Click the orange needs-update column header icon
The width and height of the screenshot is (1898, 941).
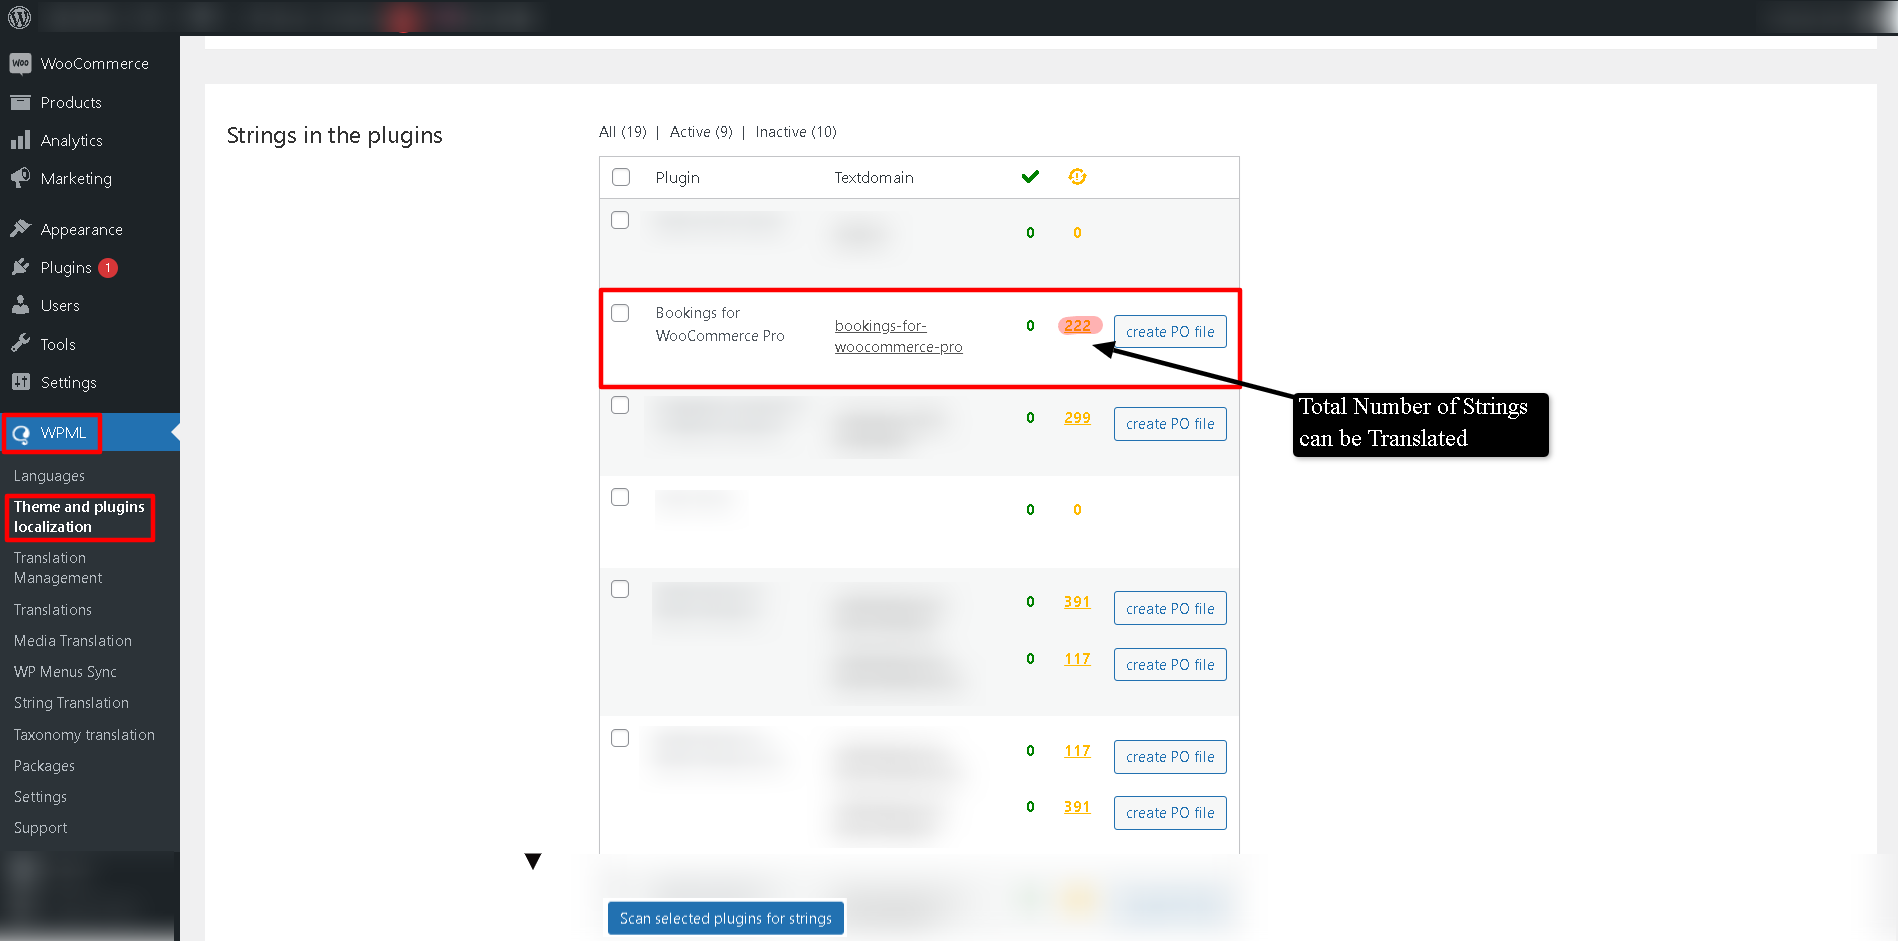(1077, 177)
